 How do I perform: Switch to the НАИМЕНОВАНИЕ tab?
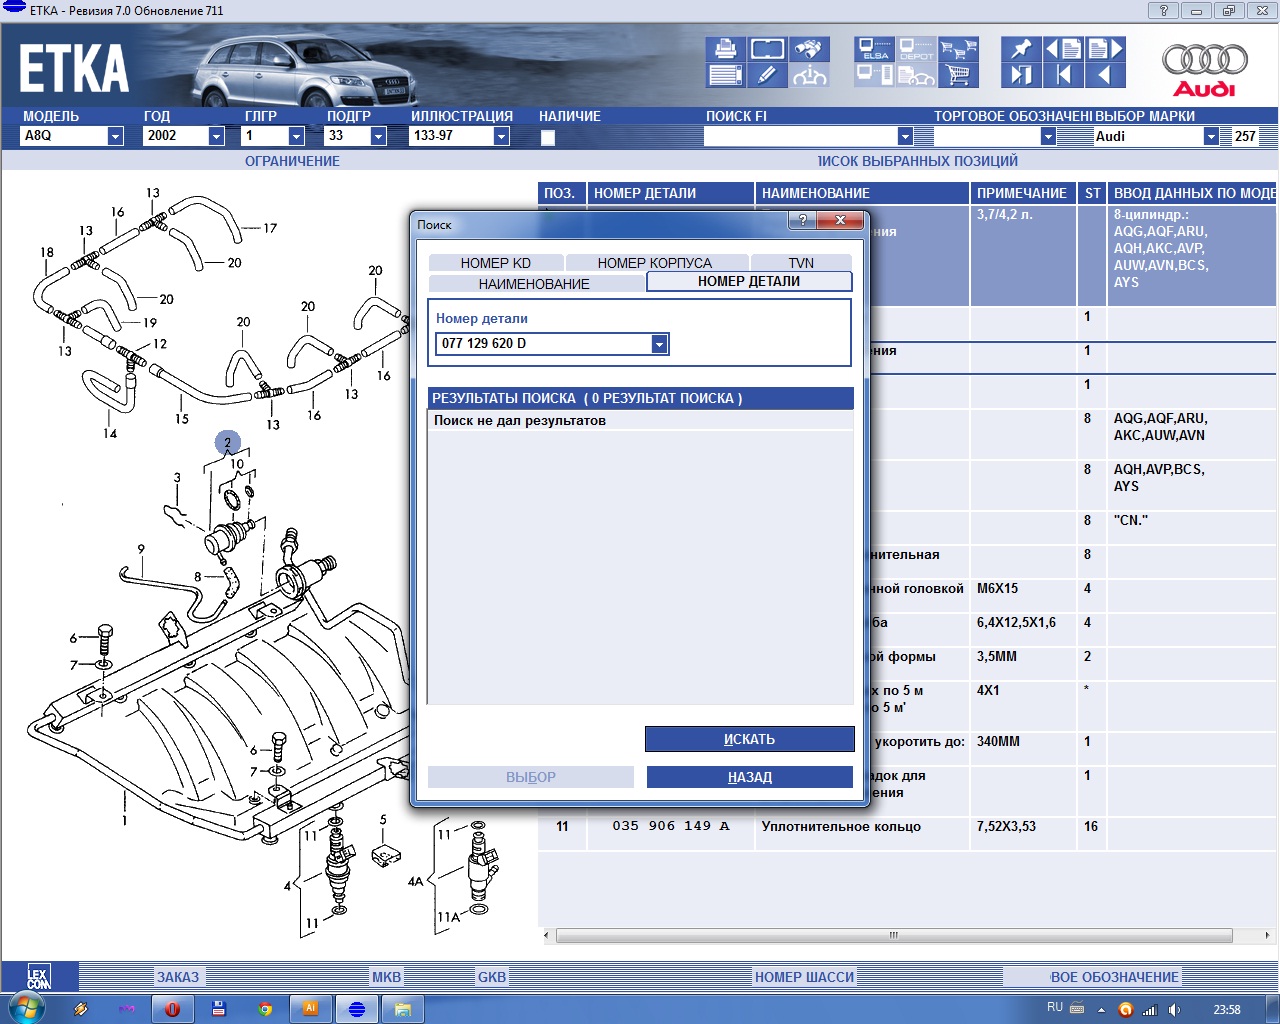pos(535,284)
